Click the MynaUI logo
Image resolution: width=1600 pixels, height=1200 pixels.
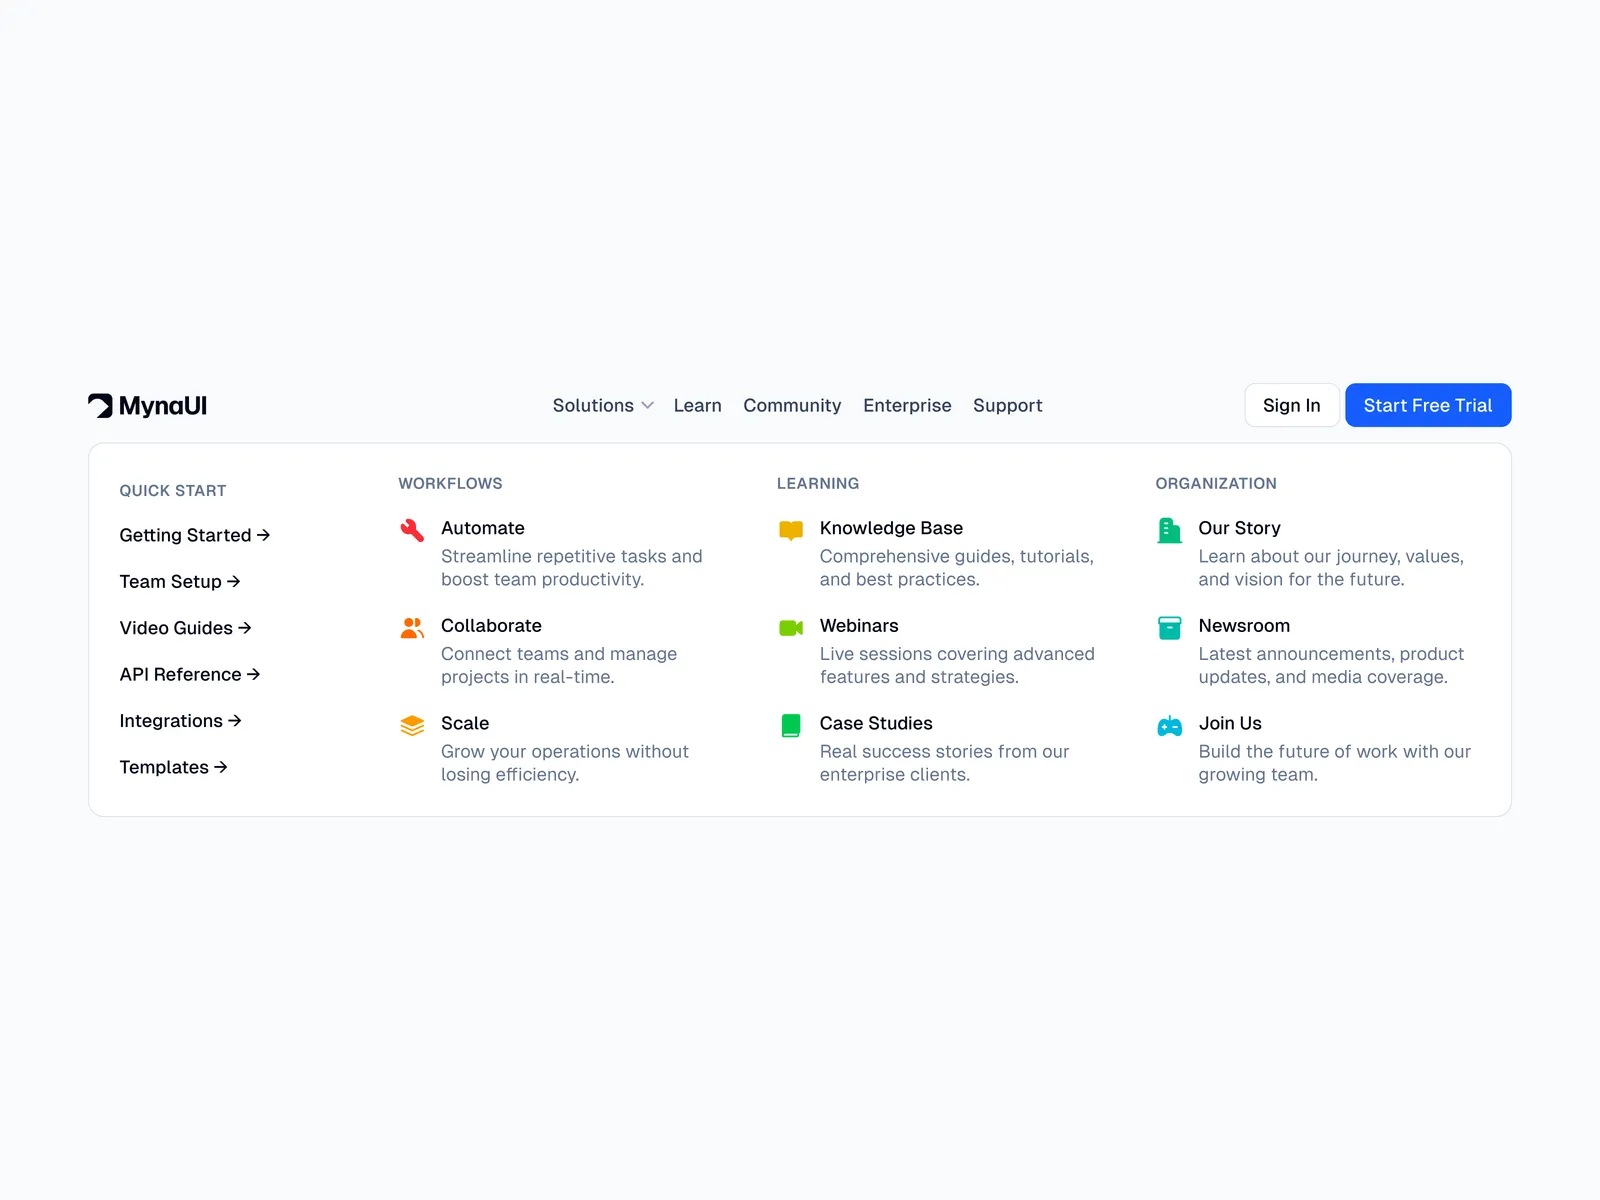(148, 405)
